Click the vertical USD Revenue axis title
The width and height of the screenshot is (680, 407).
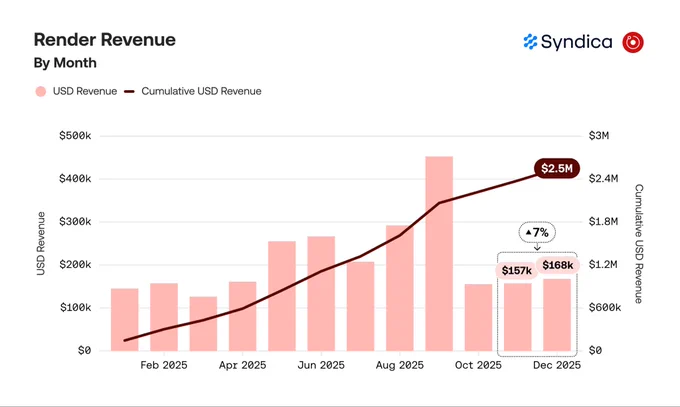pos(41,243)
